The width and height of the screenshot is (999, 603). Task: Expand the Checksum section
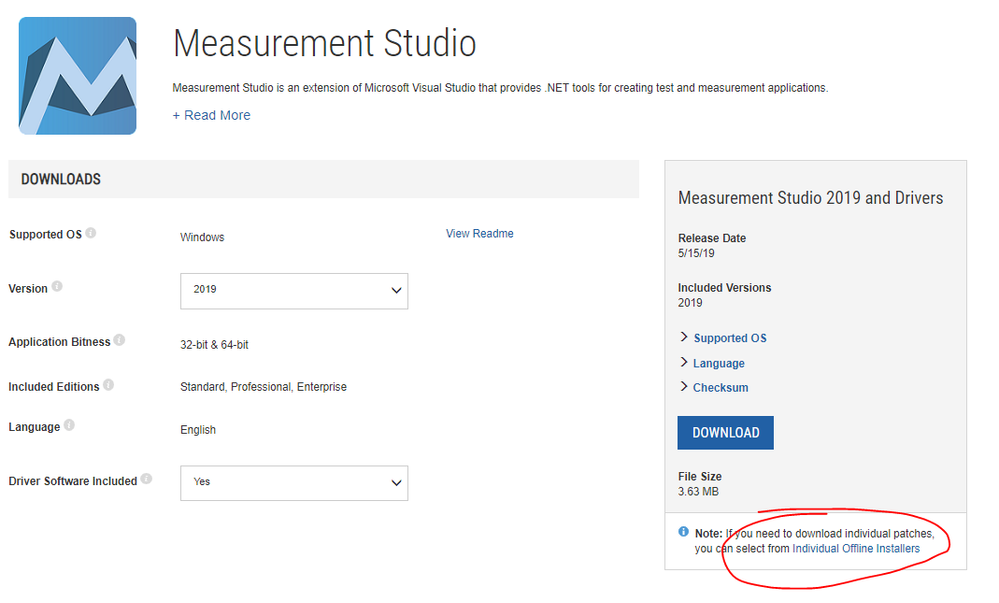point(714,388)
